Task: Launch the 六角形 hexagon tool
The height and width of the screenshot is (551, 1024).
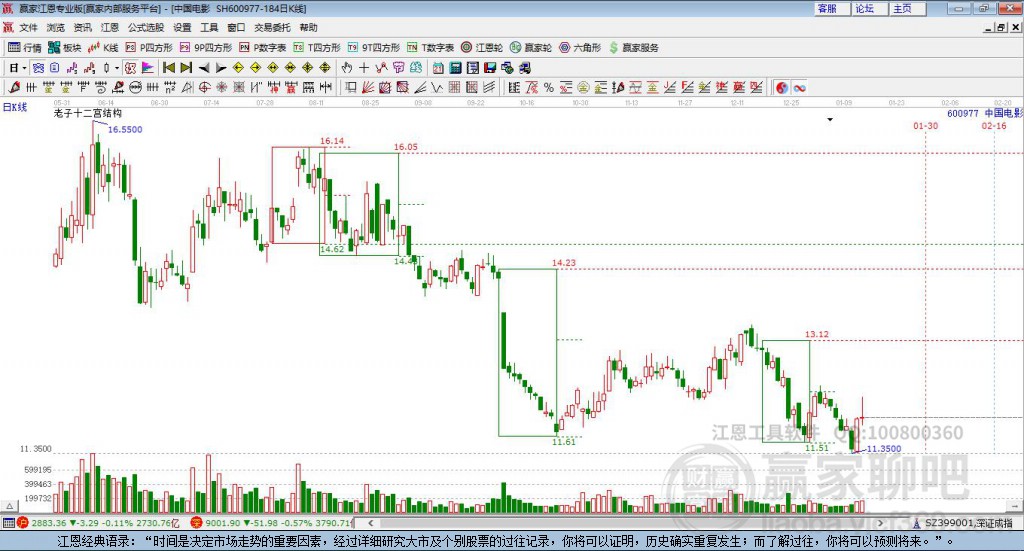Action: 579,47
